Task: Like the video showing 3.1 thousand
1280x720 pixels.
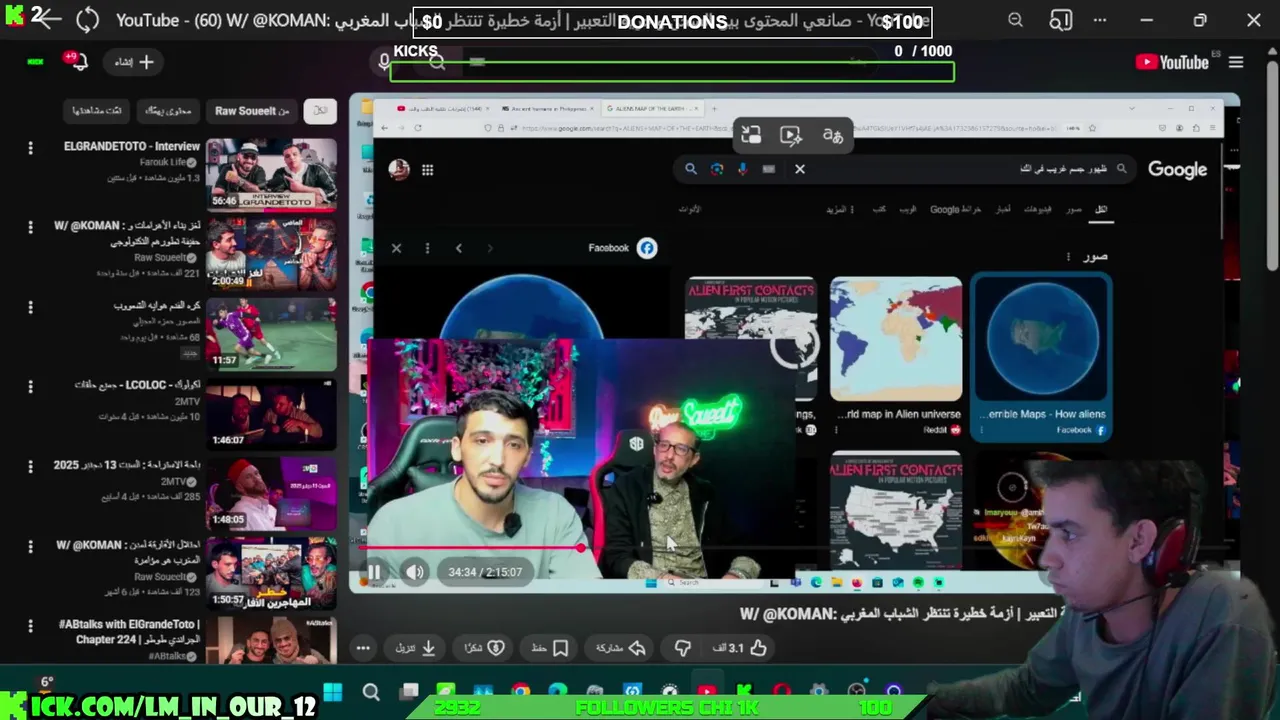Action: coord(740,648)
